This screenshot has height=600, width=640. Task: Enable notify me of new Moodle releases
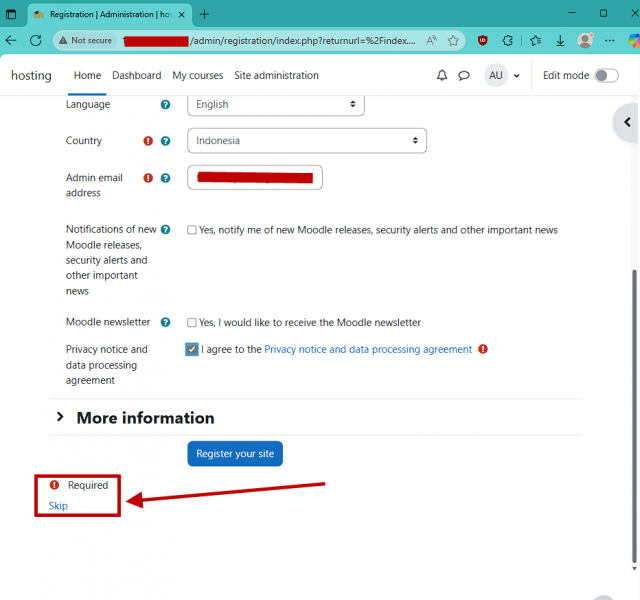(191, 230)
